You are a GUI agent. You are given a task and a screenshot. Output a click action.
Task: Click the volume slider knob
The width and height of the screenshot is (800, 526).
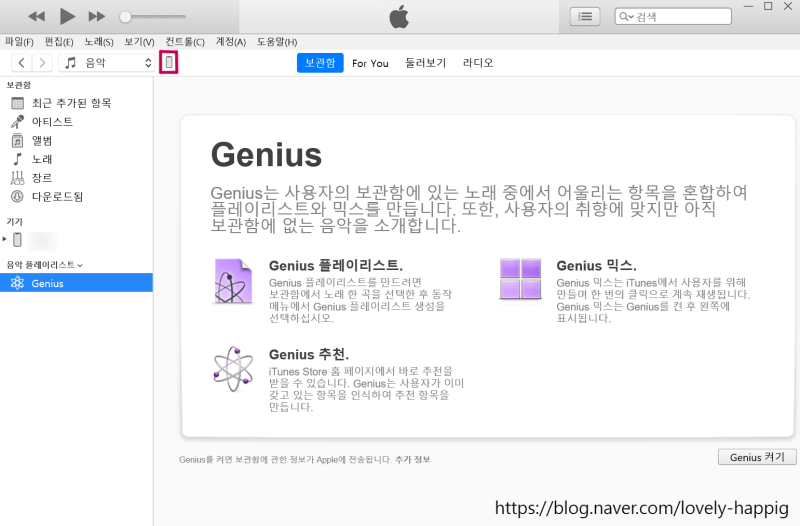(125, 17)
